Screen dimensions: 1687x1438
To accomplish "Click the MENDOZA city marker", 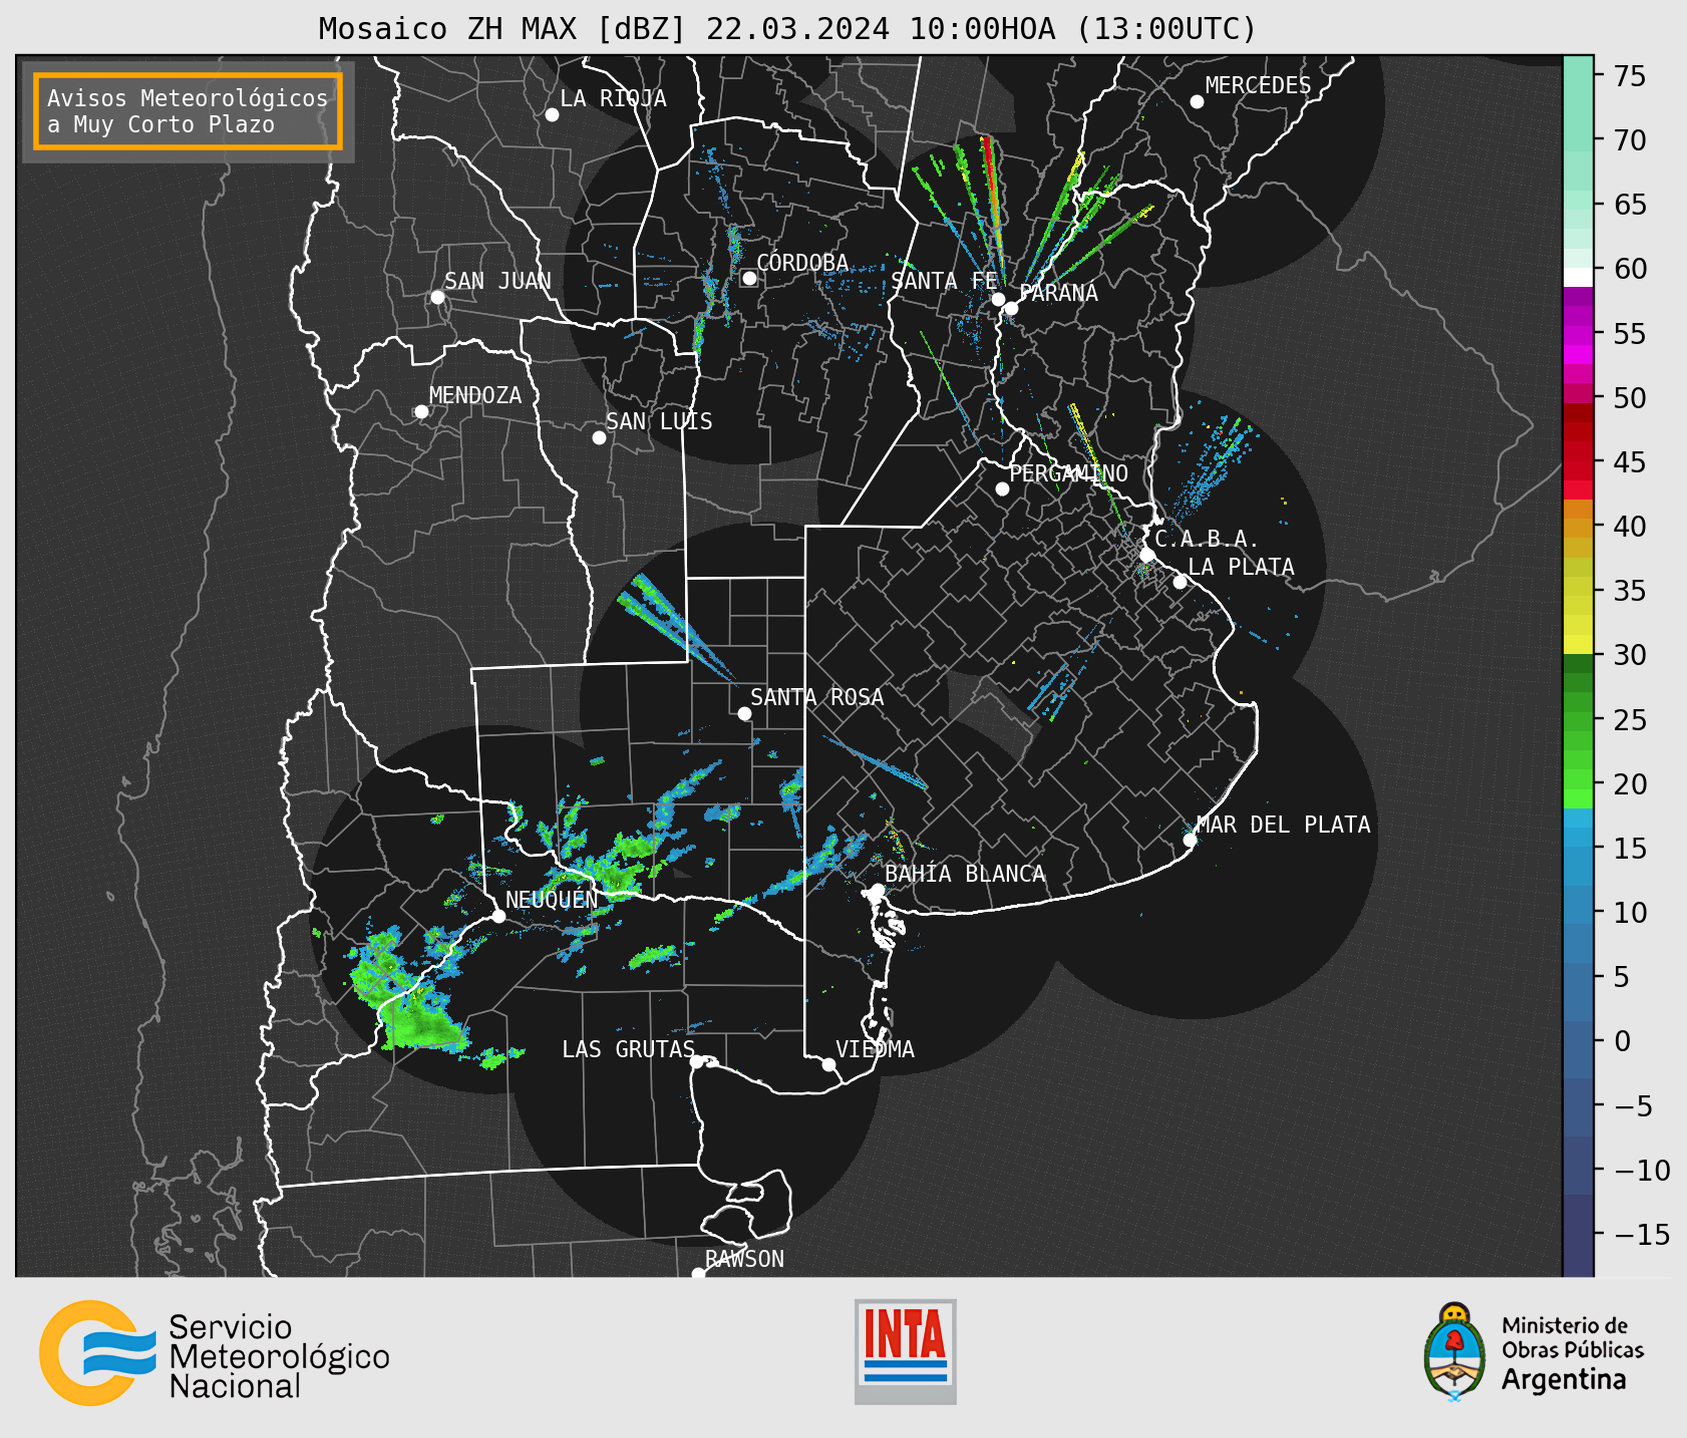I will (x=421, y=412).
